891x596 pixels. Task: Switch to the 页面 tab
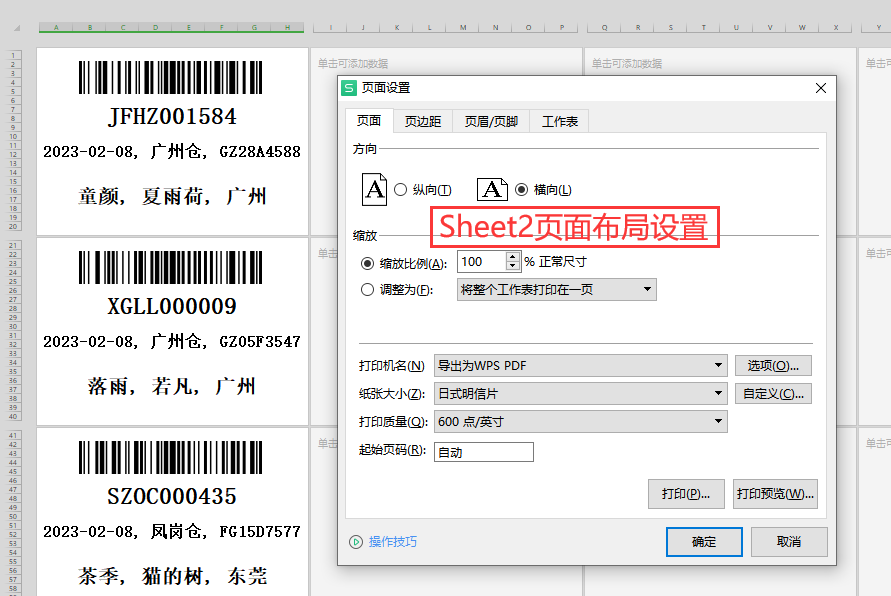(x=369, y=121)
